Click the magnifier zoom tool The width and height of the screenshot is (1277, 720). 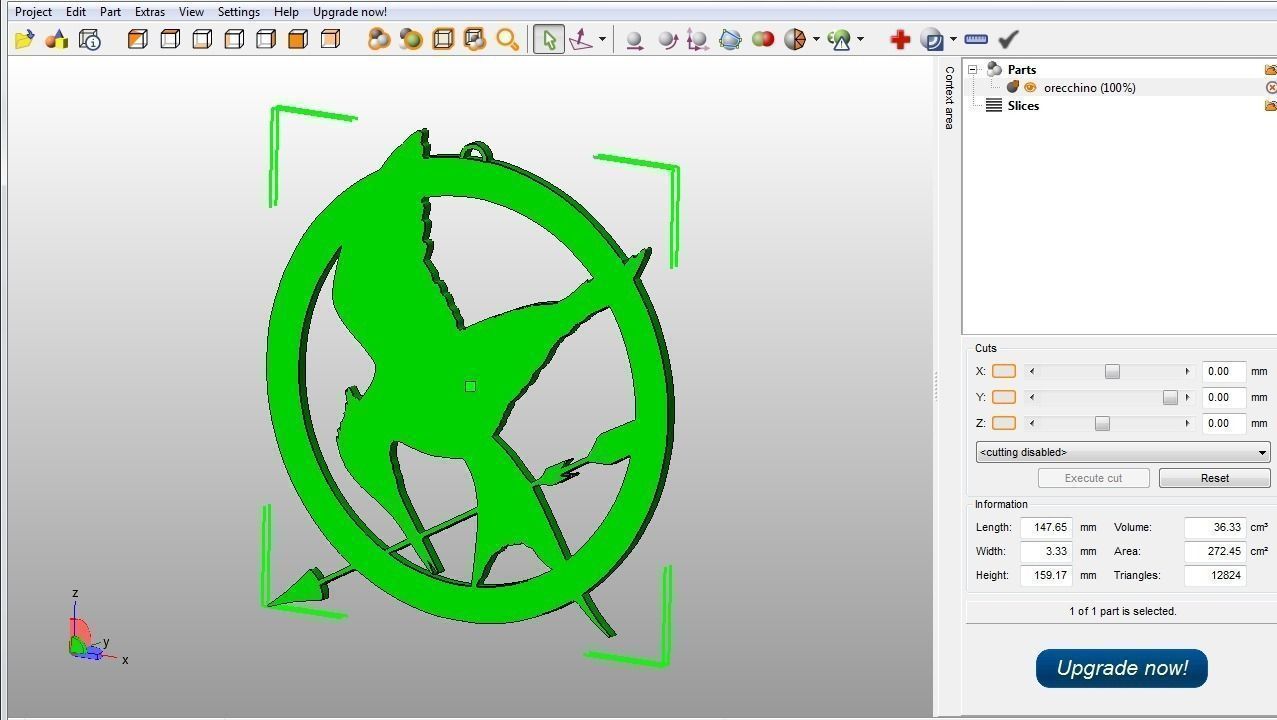508,39
